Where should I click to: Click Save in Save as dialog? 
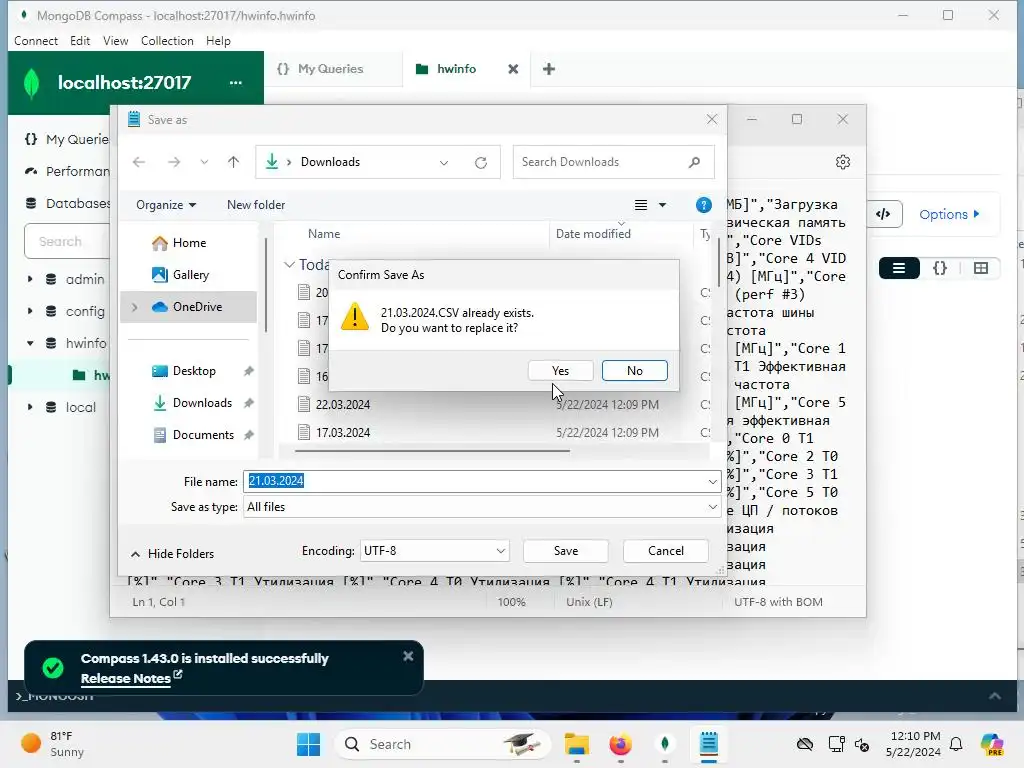(566, 551)
